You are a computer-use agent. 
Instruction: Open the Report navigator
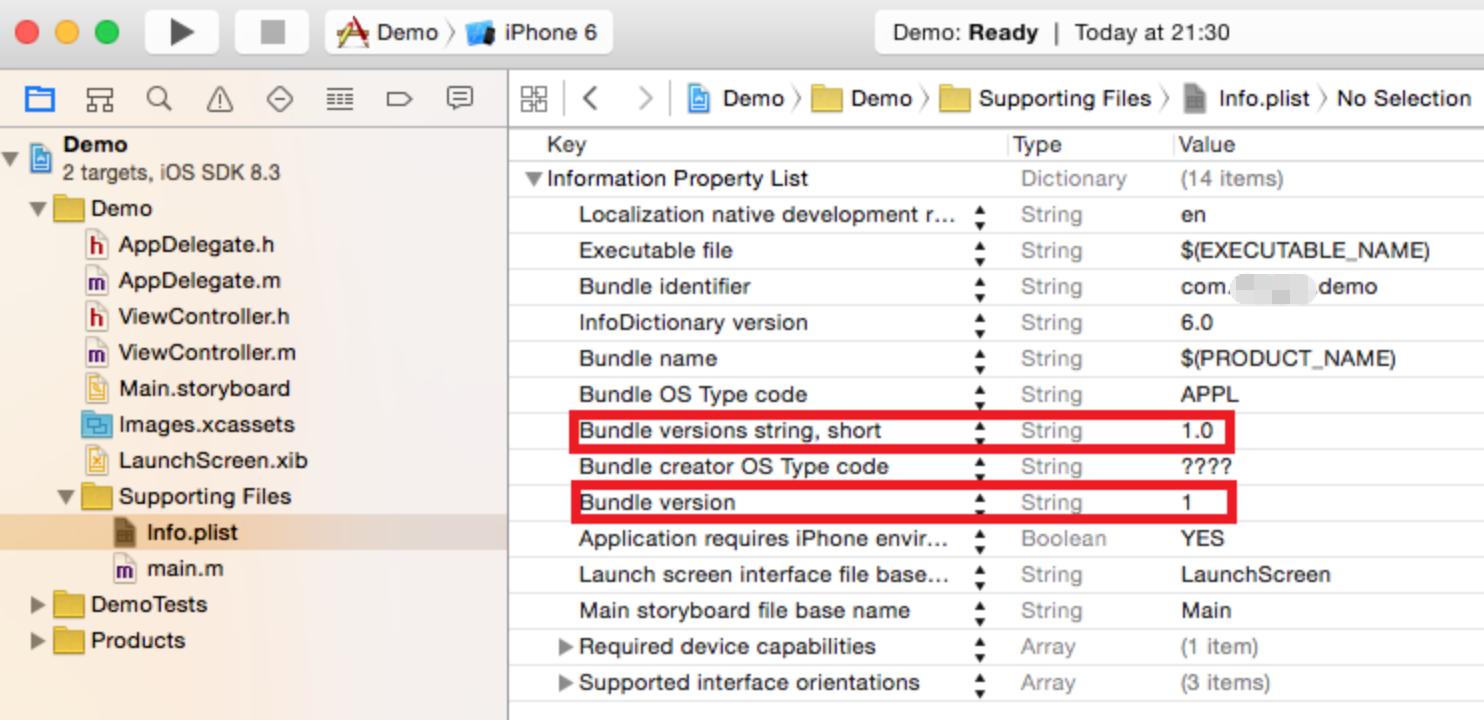point(459,98)
